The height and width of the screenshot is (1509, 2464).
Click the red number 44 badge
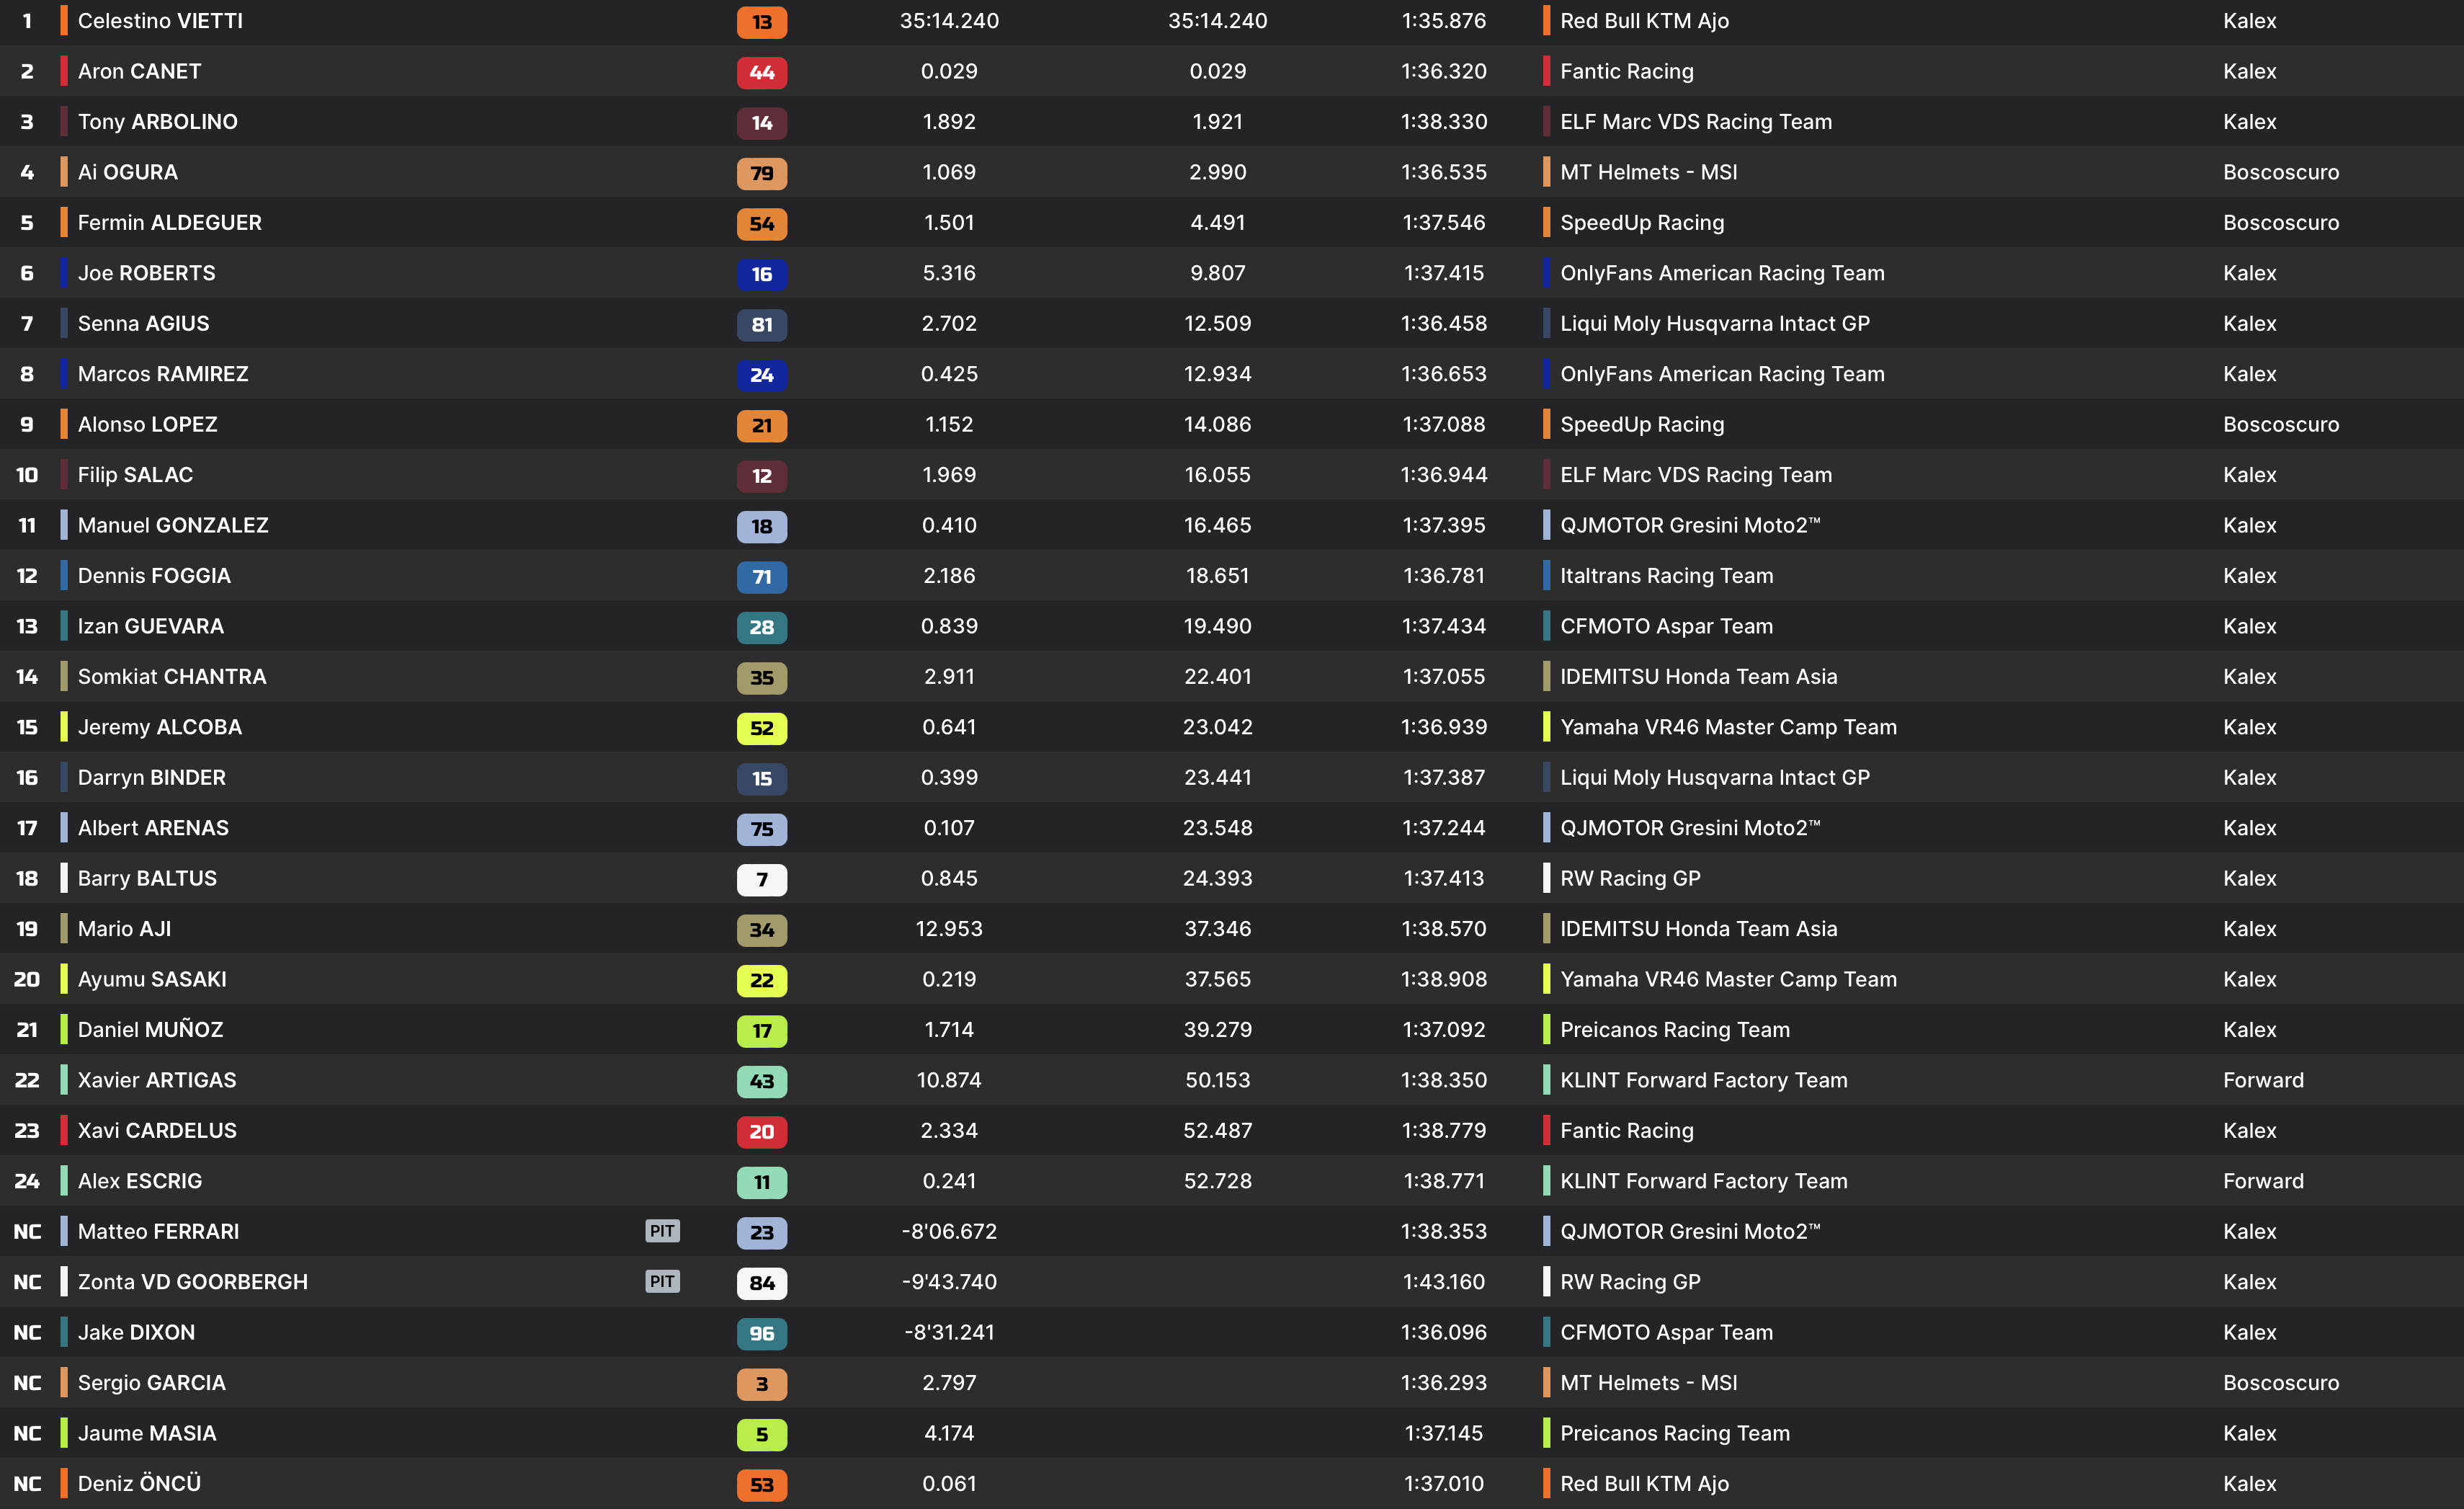761,72
